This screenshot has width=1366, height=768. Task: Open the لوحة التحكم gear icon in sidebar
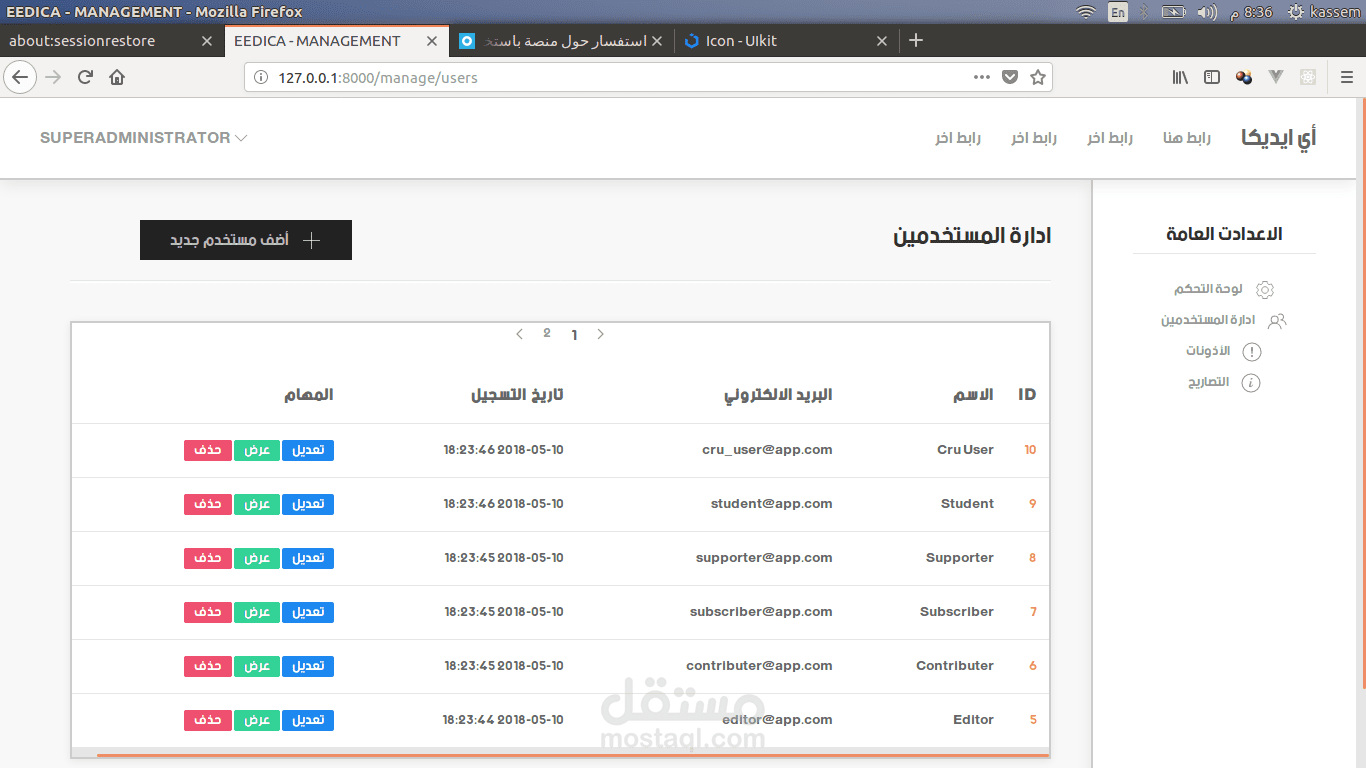[x=1265, y=288]
